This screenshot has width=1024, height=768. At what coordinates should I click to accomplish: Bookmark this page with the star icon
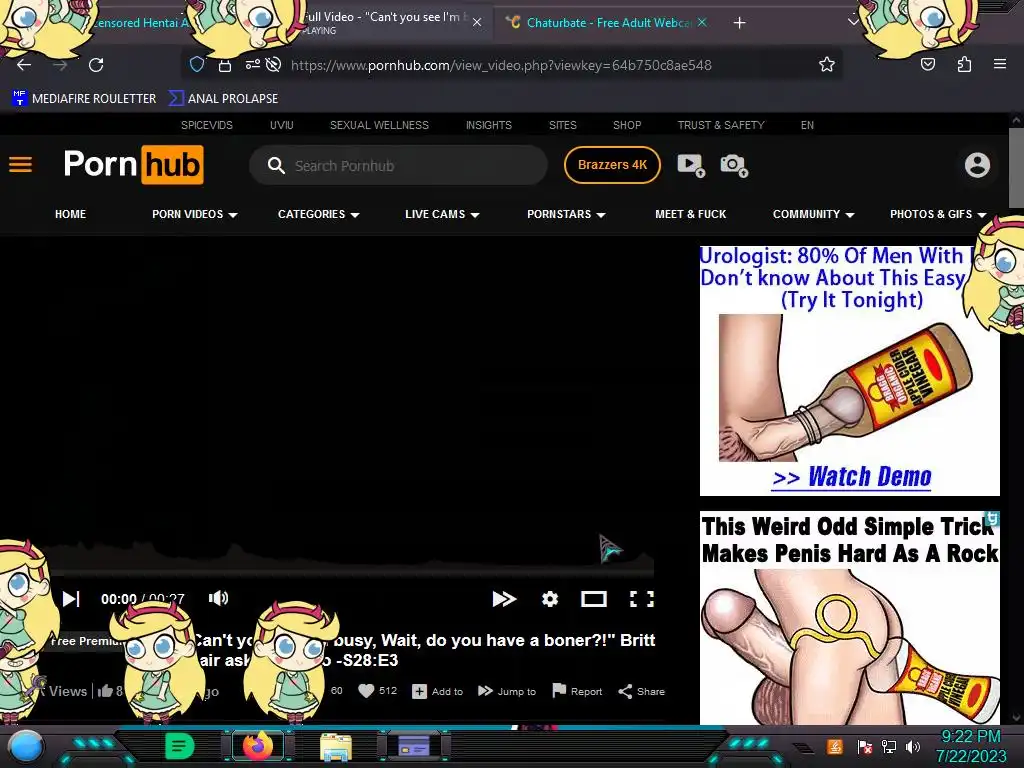click(827, 64)
